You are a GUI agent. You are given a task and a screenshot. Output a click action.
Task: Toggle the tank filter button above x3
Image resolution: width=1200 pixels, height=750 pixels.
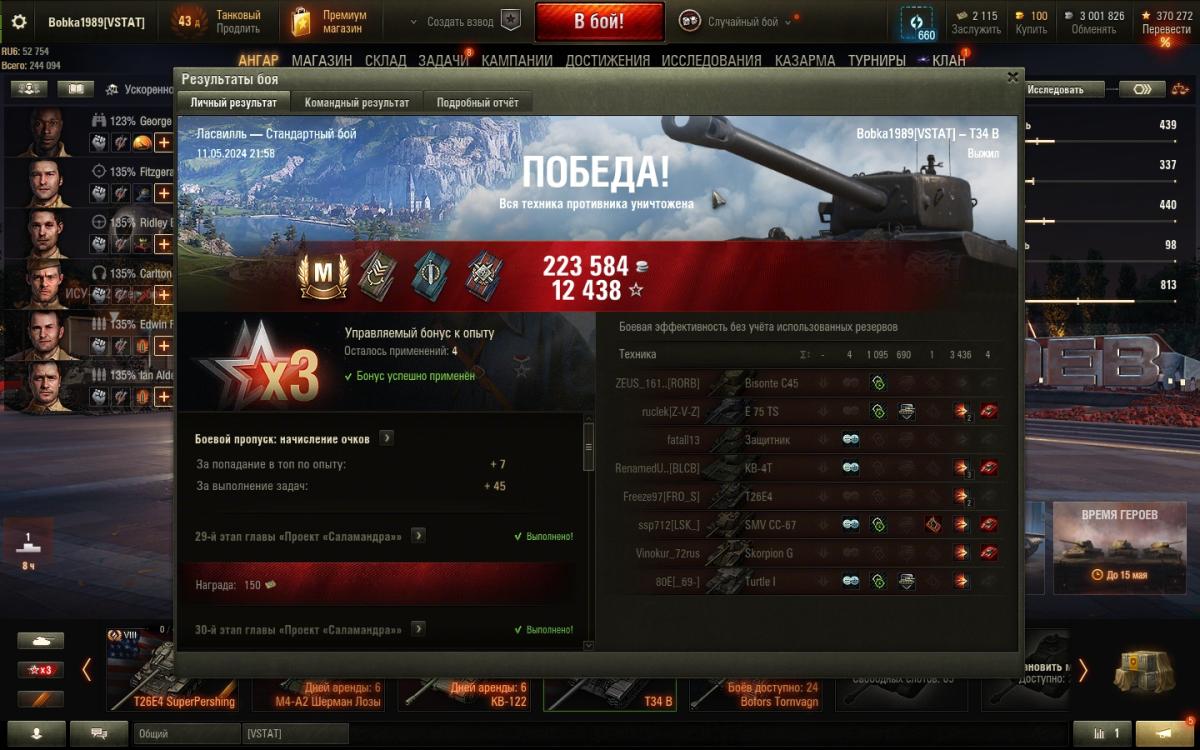41,641
